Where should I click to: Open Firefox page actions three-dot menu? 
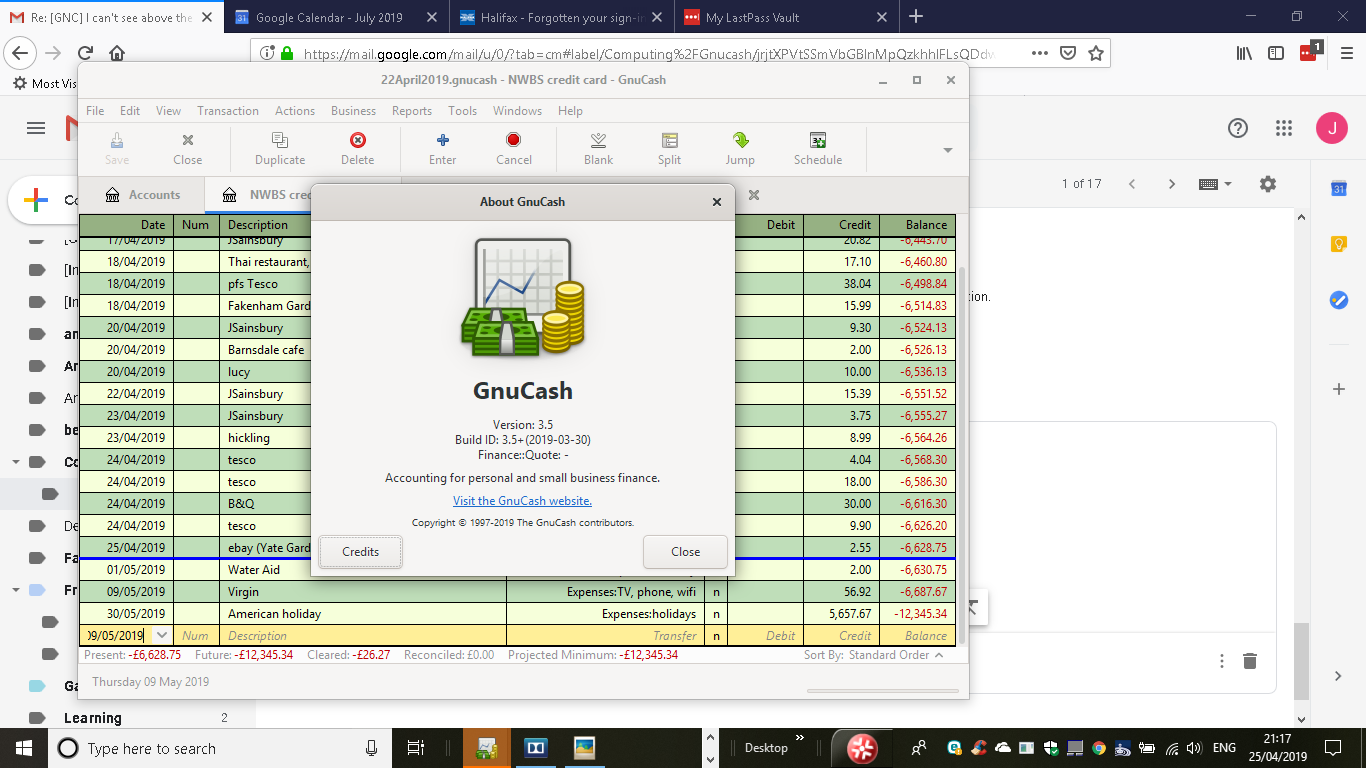click(1039, 53)
